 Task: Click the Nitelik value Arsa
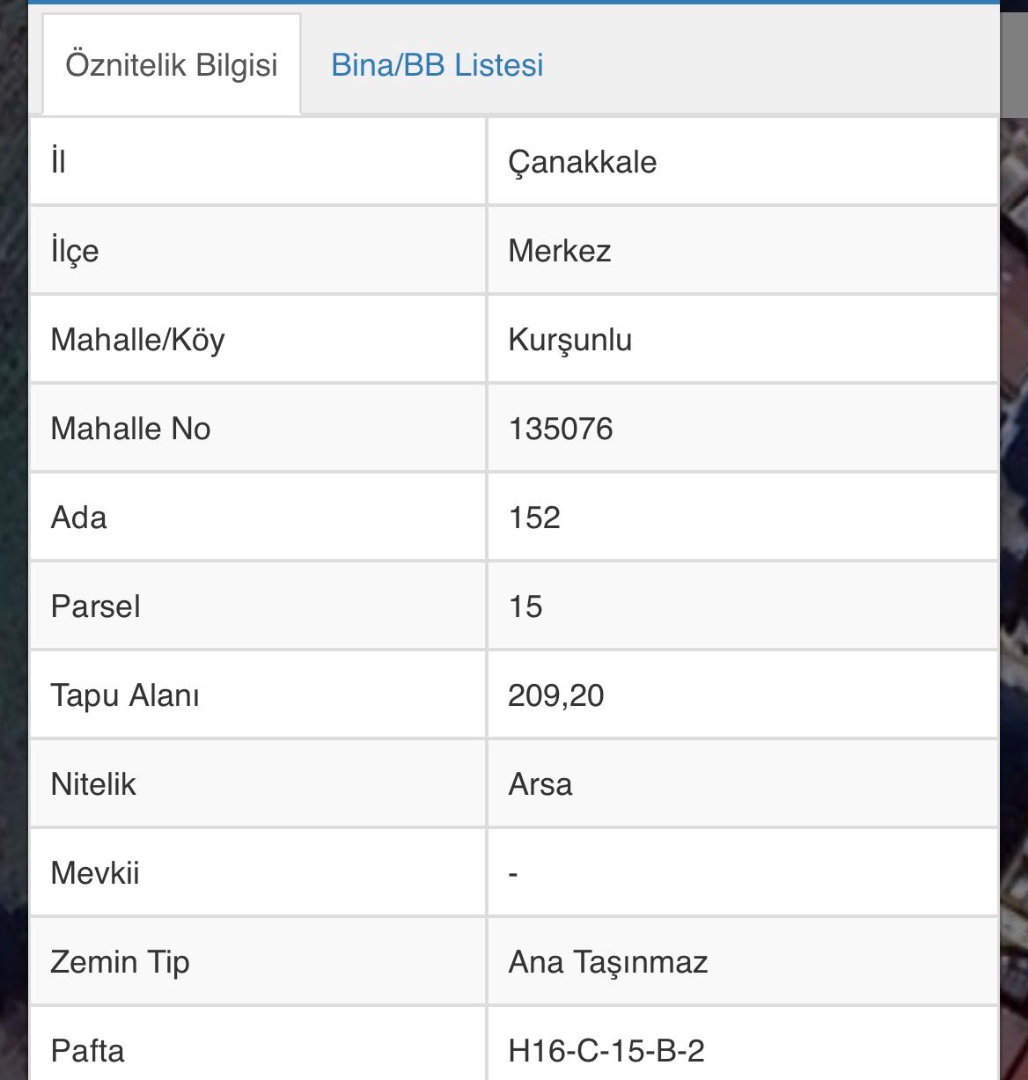[540, 784]
